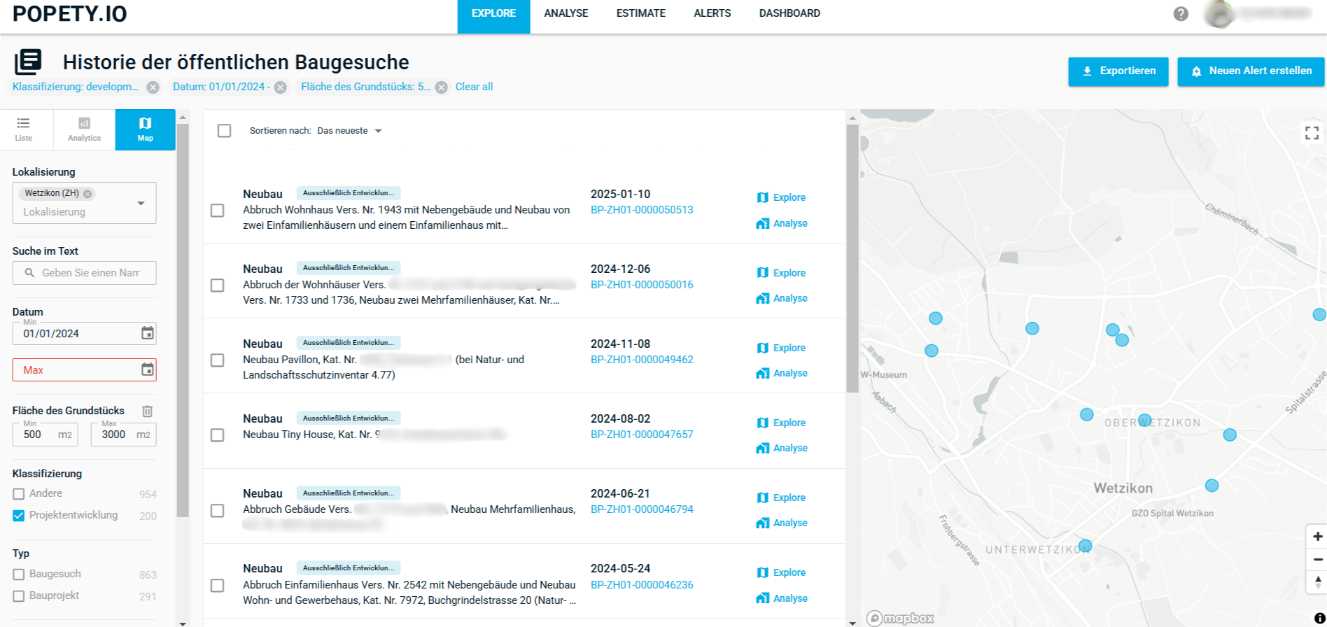Click the help question mark icon
This screenshot has height=627, width=1327.
pos(1181,14)
